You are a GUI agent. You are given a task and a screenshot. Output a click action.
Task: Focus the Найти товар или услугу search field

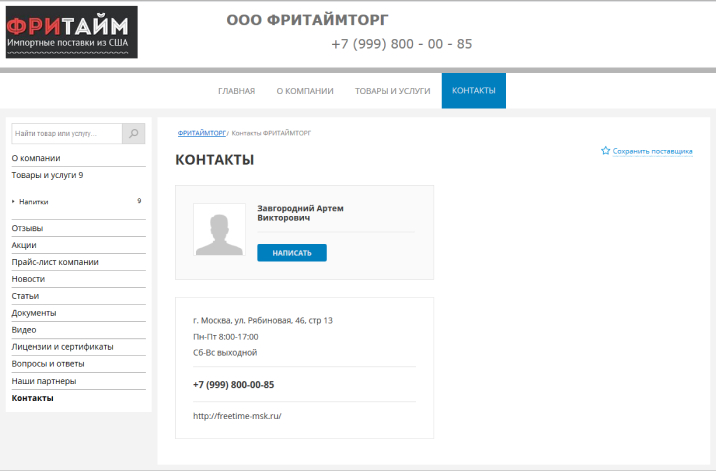pyautogui.click(x=67, y=133)
